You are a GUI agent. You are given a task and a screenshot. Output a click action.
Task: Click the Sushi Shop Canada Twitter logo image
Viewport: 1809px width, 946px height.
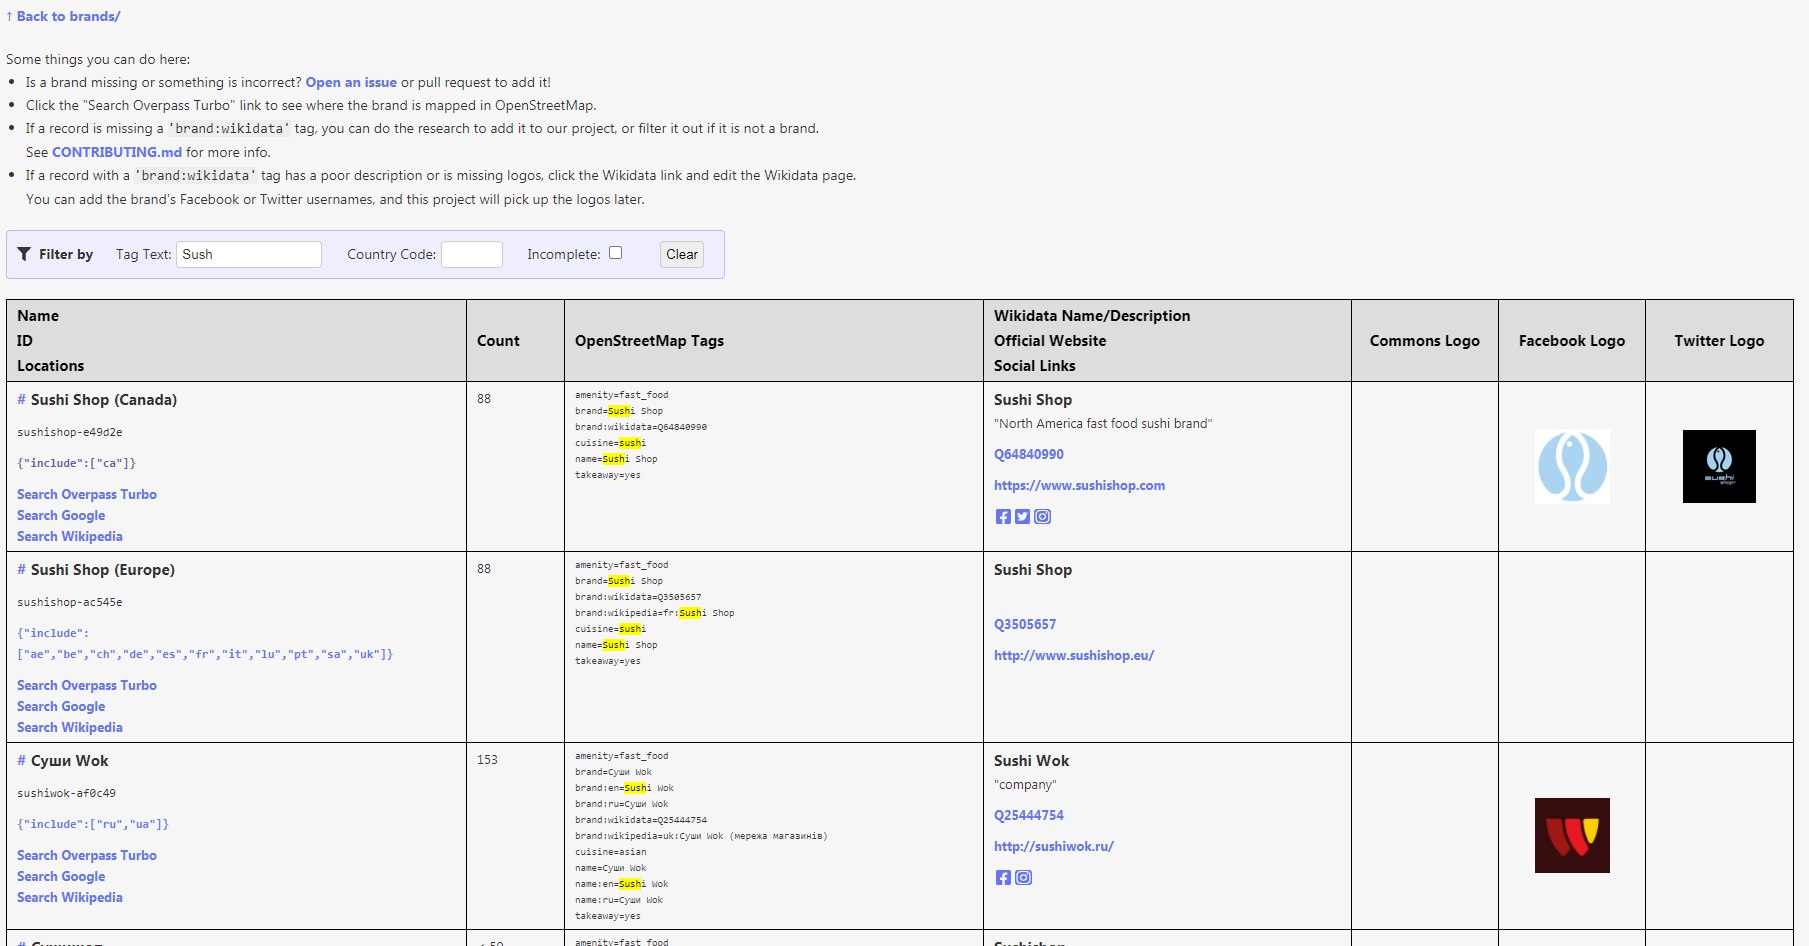click(1719, 466)
